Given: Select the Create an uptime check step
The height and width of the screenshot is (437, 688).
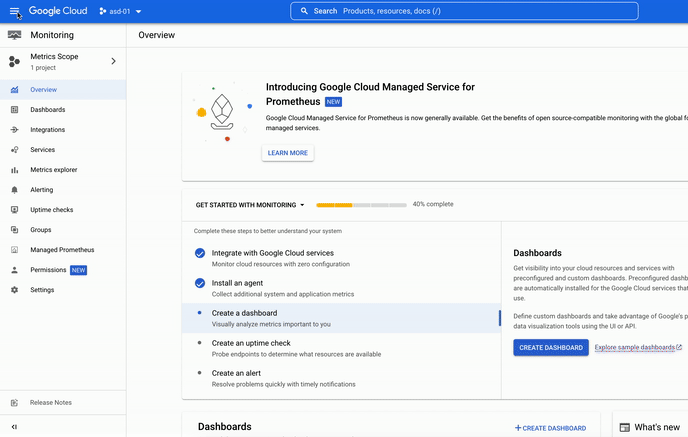Looking at the screenshot, I should point(341,348).
